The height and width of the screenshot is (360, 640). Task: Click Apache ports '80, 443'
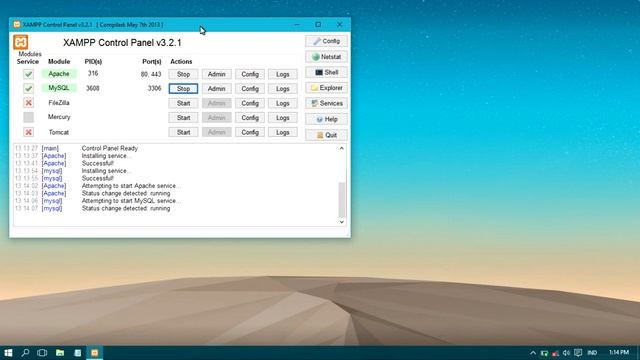(x=151, y=74)
